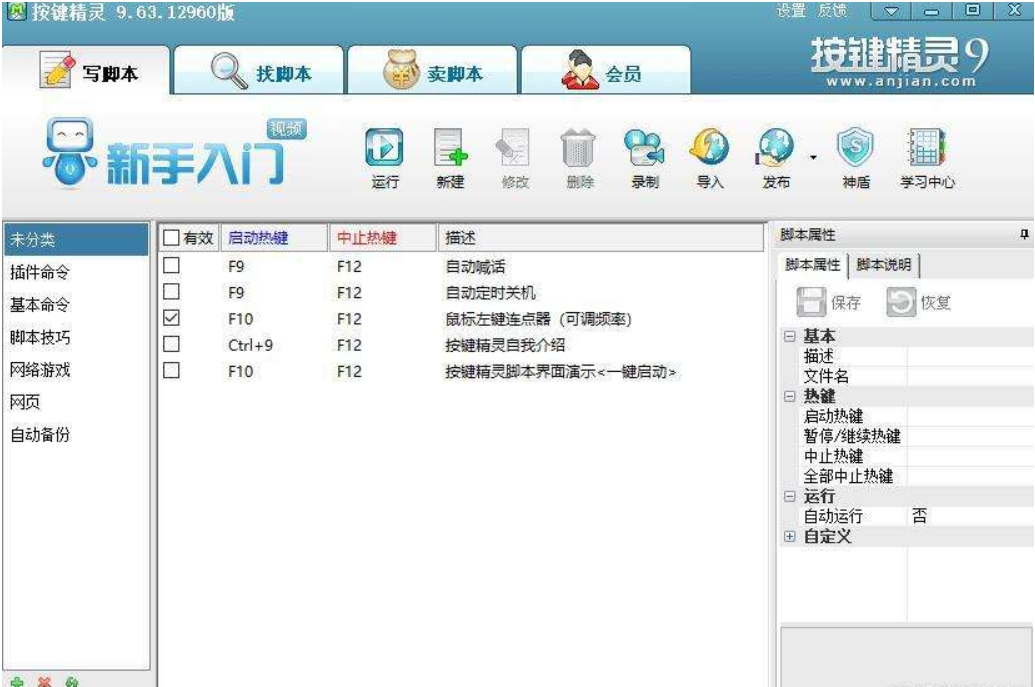This screenshot has width=1035, height=687.
Task: Sort by the 描述 column header
Action: [x=601, y=238]
